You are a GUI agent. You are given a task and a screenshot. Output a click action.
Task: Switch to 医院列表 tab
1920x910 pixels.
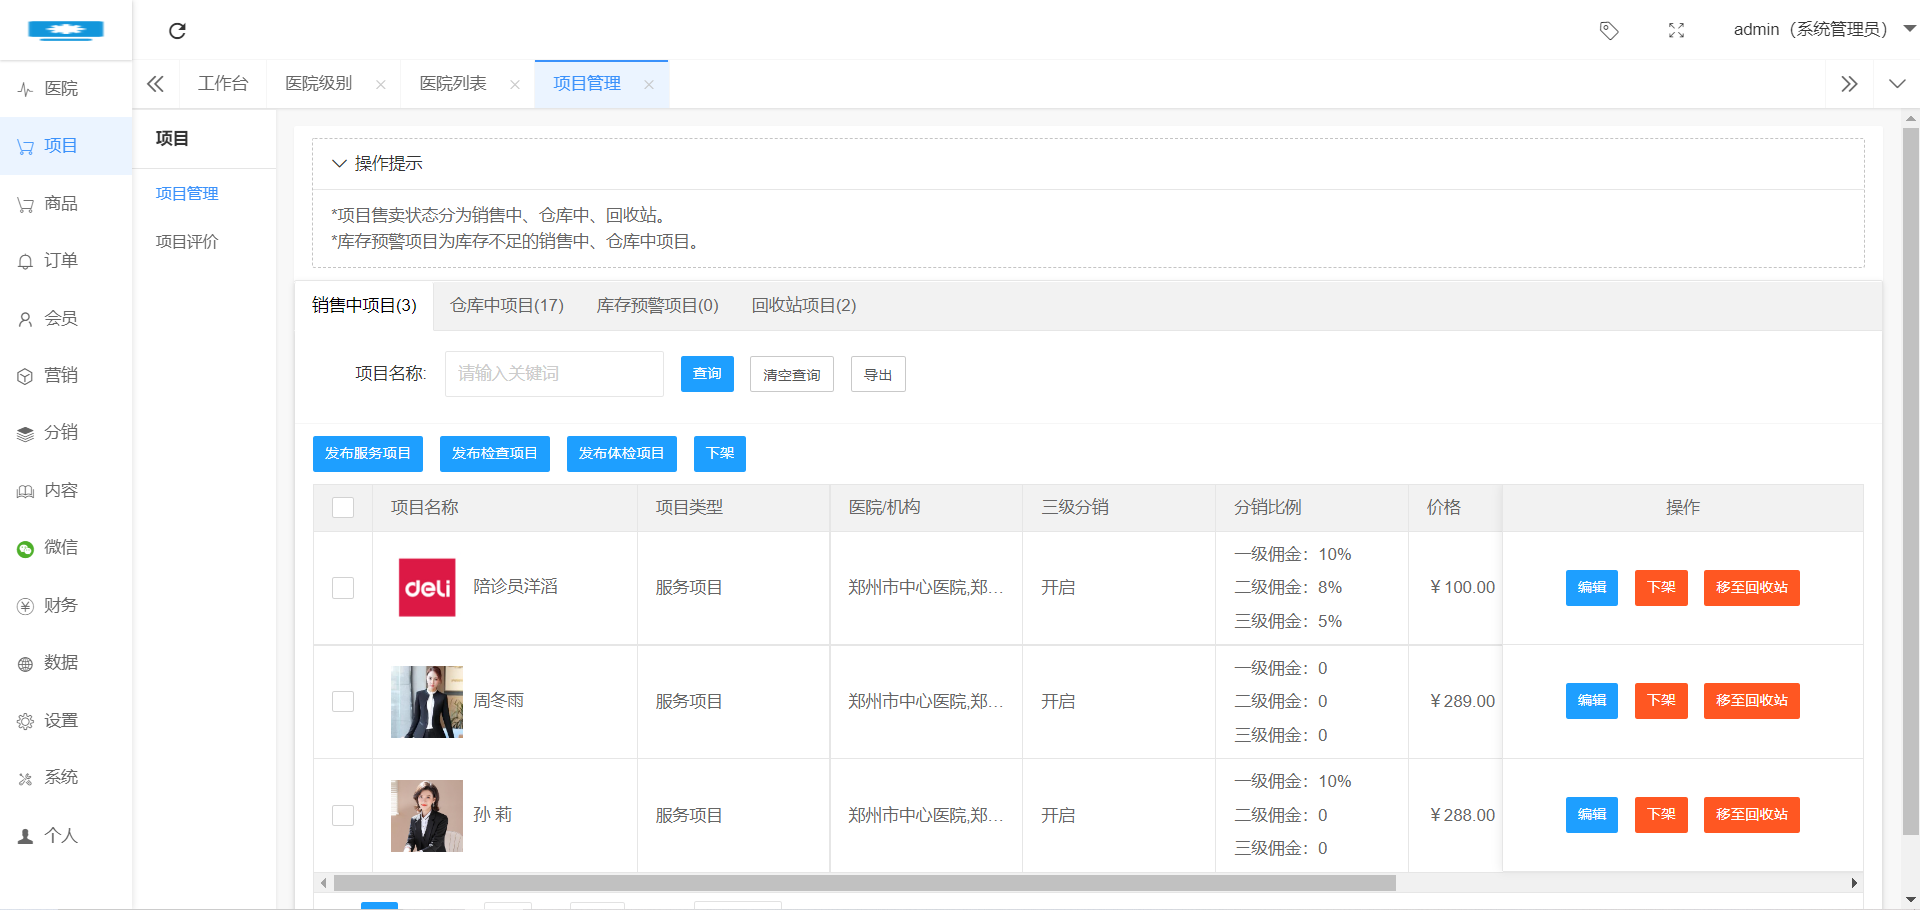[453, 84]
